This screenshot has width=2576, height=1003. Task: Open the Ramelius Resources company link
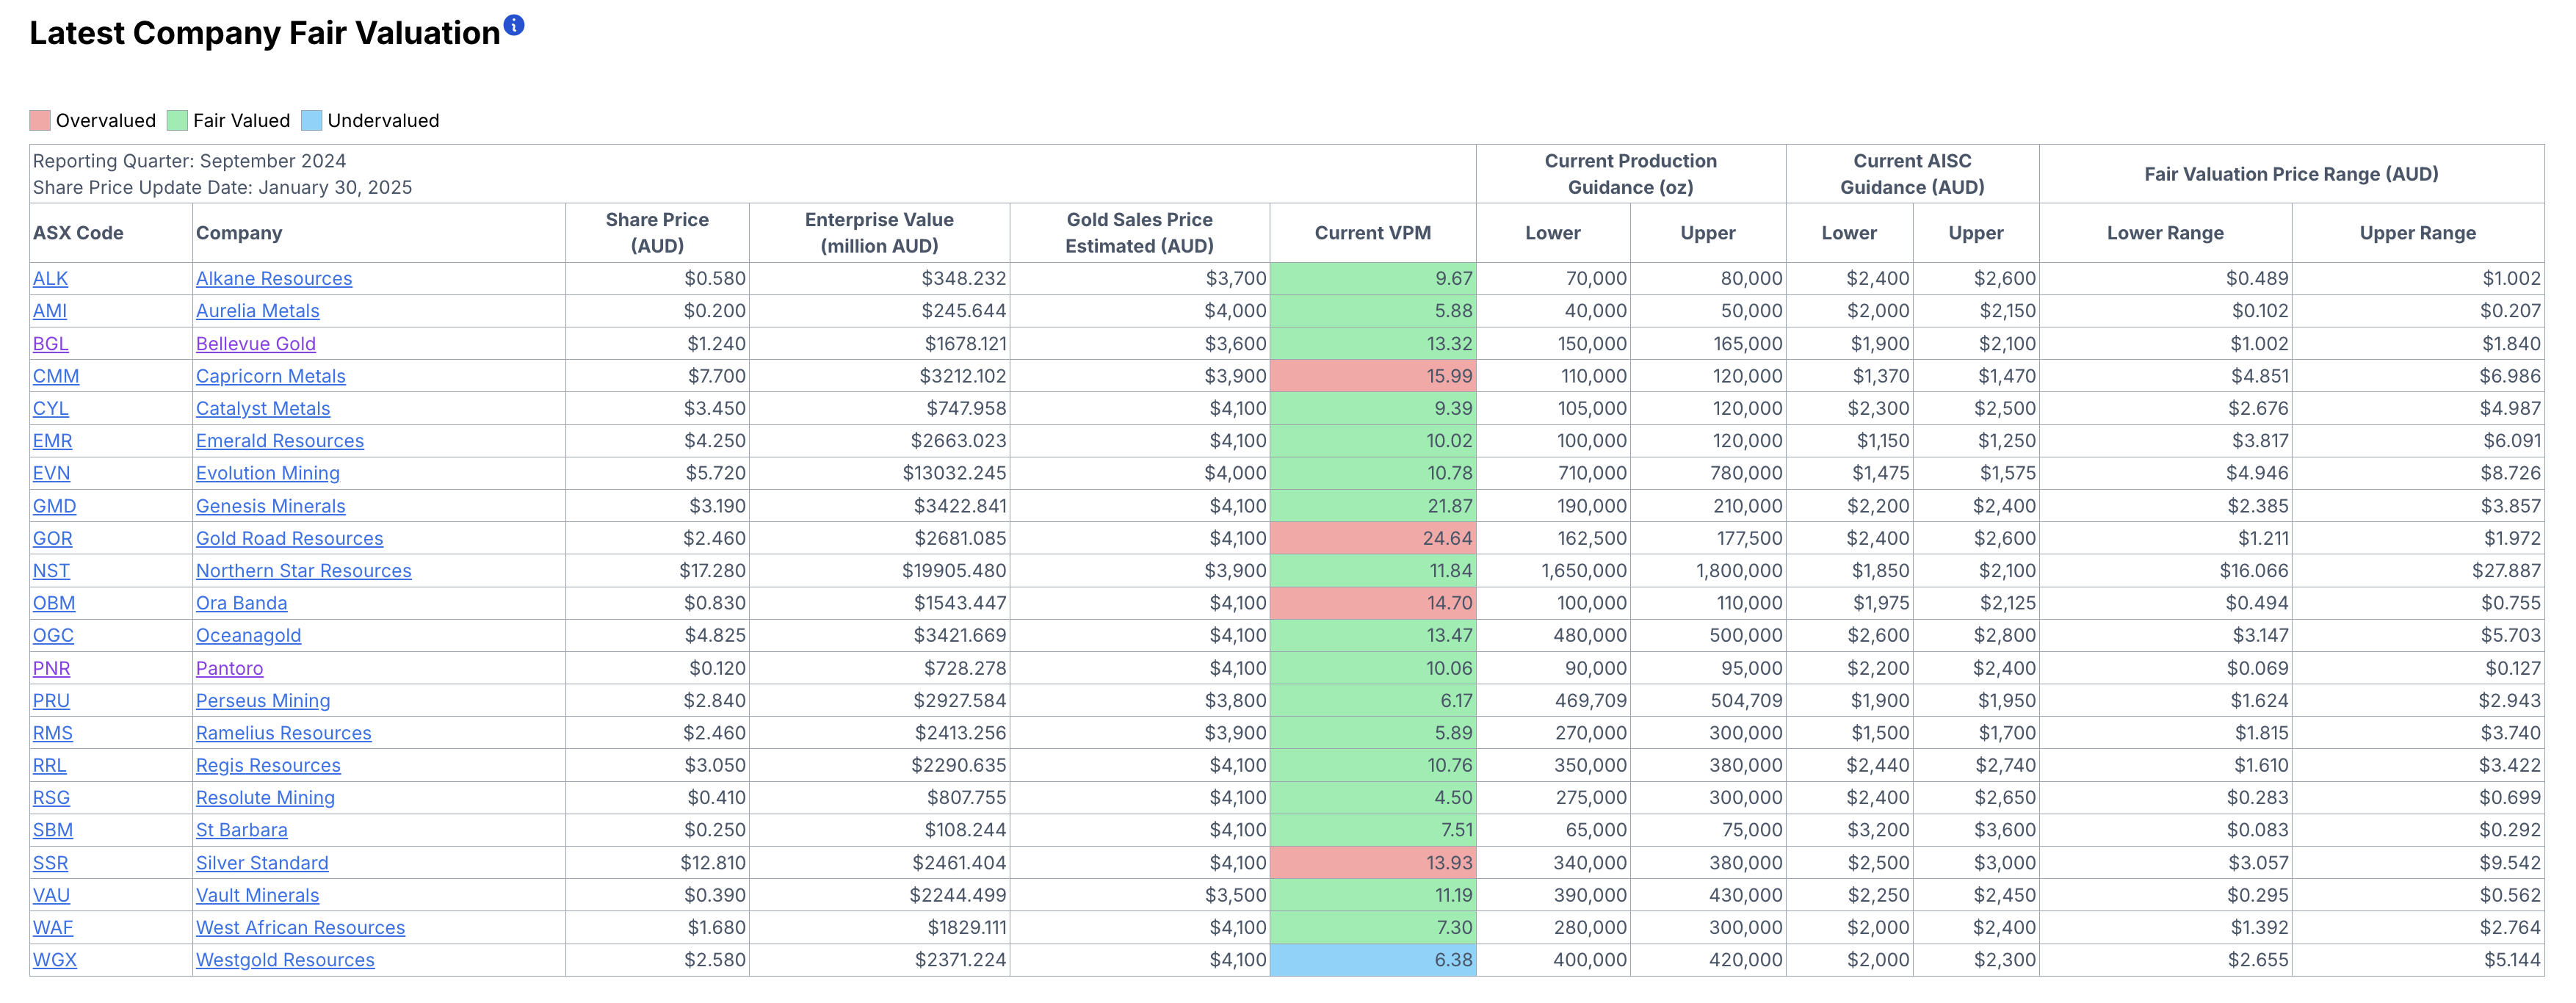tap(284, 733)
